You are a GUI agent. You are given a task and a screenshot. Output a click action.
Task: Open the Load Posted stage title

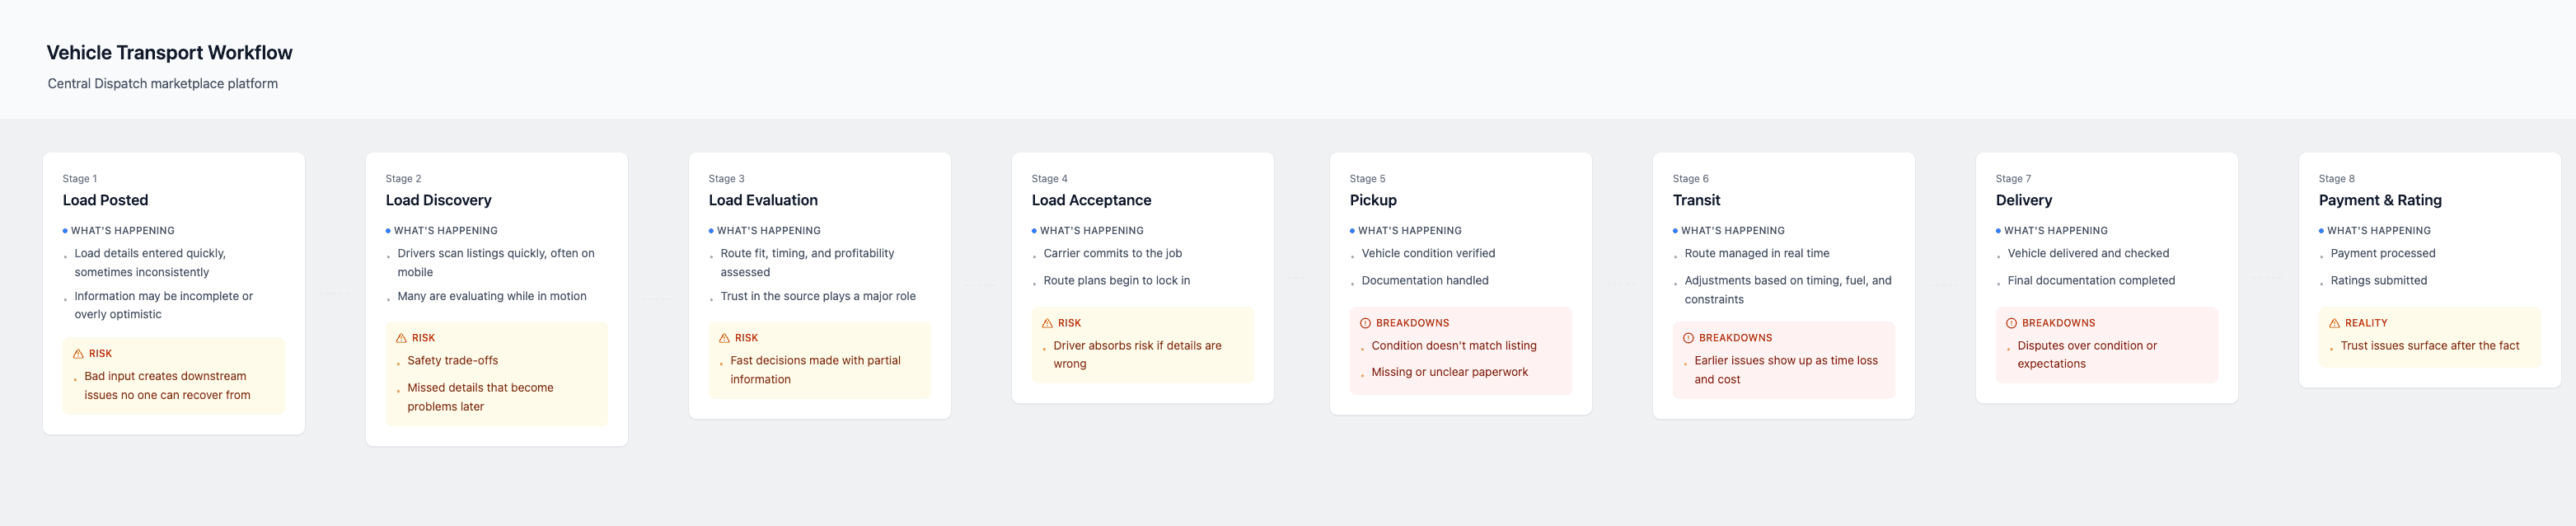pyautogui.click(x=105, y=200)
